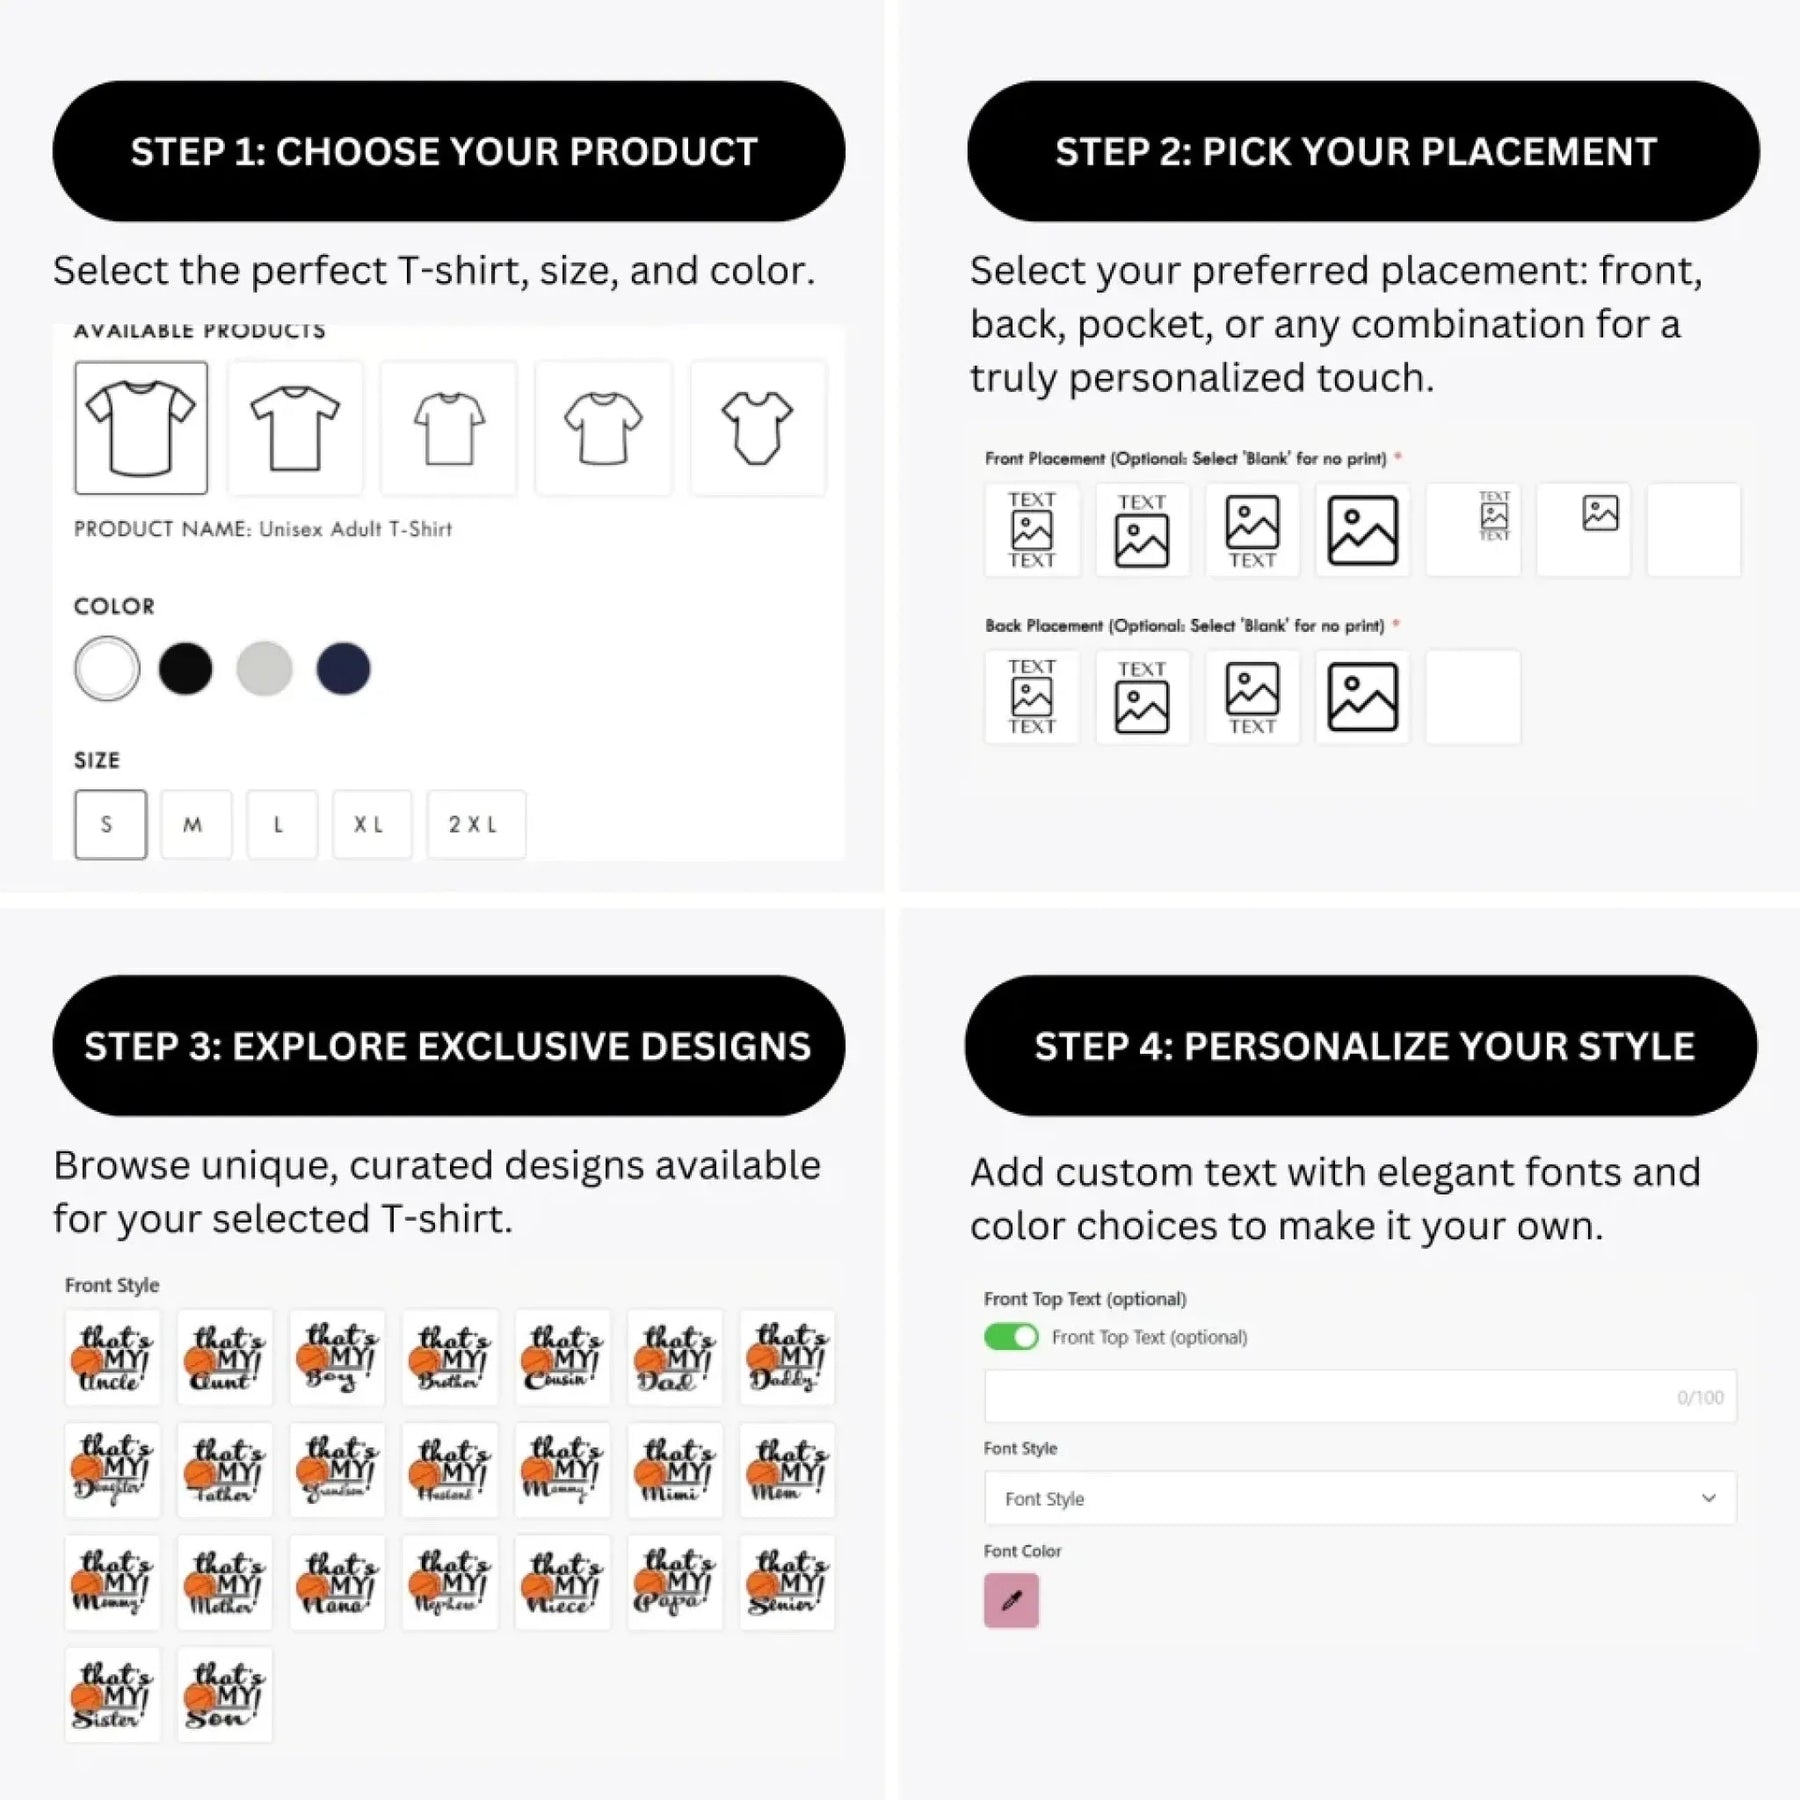Click the Front Top Text input field
The image size is (1800, 1800).
coord(1360,1396)
